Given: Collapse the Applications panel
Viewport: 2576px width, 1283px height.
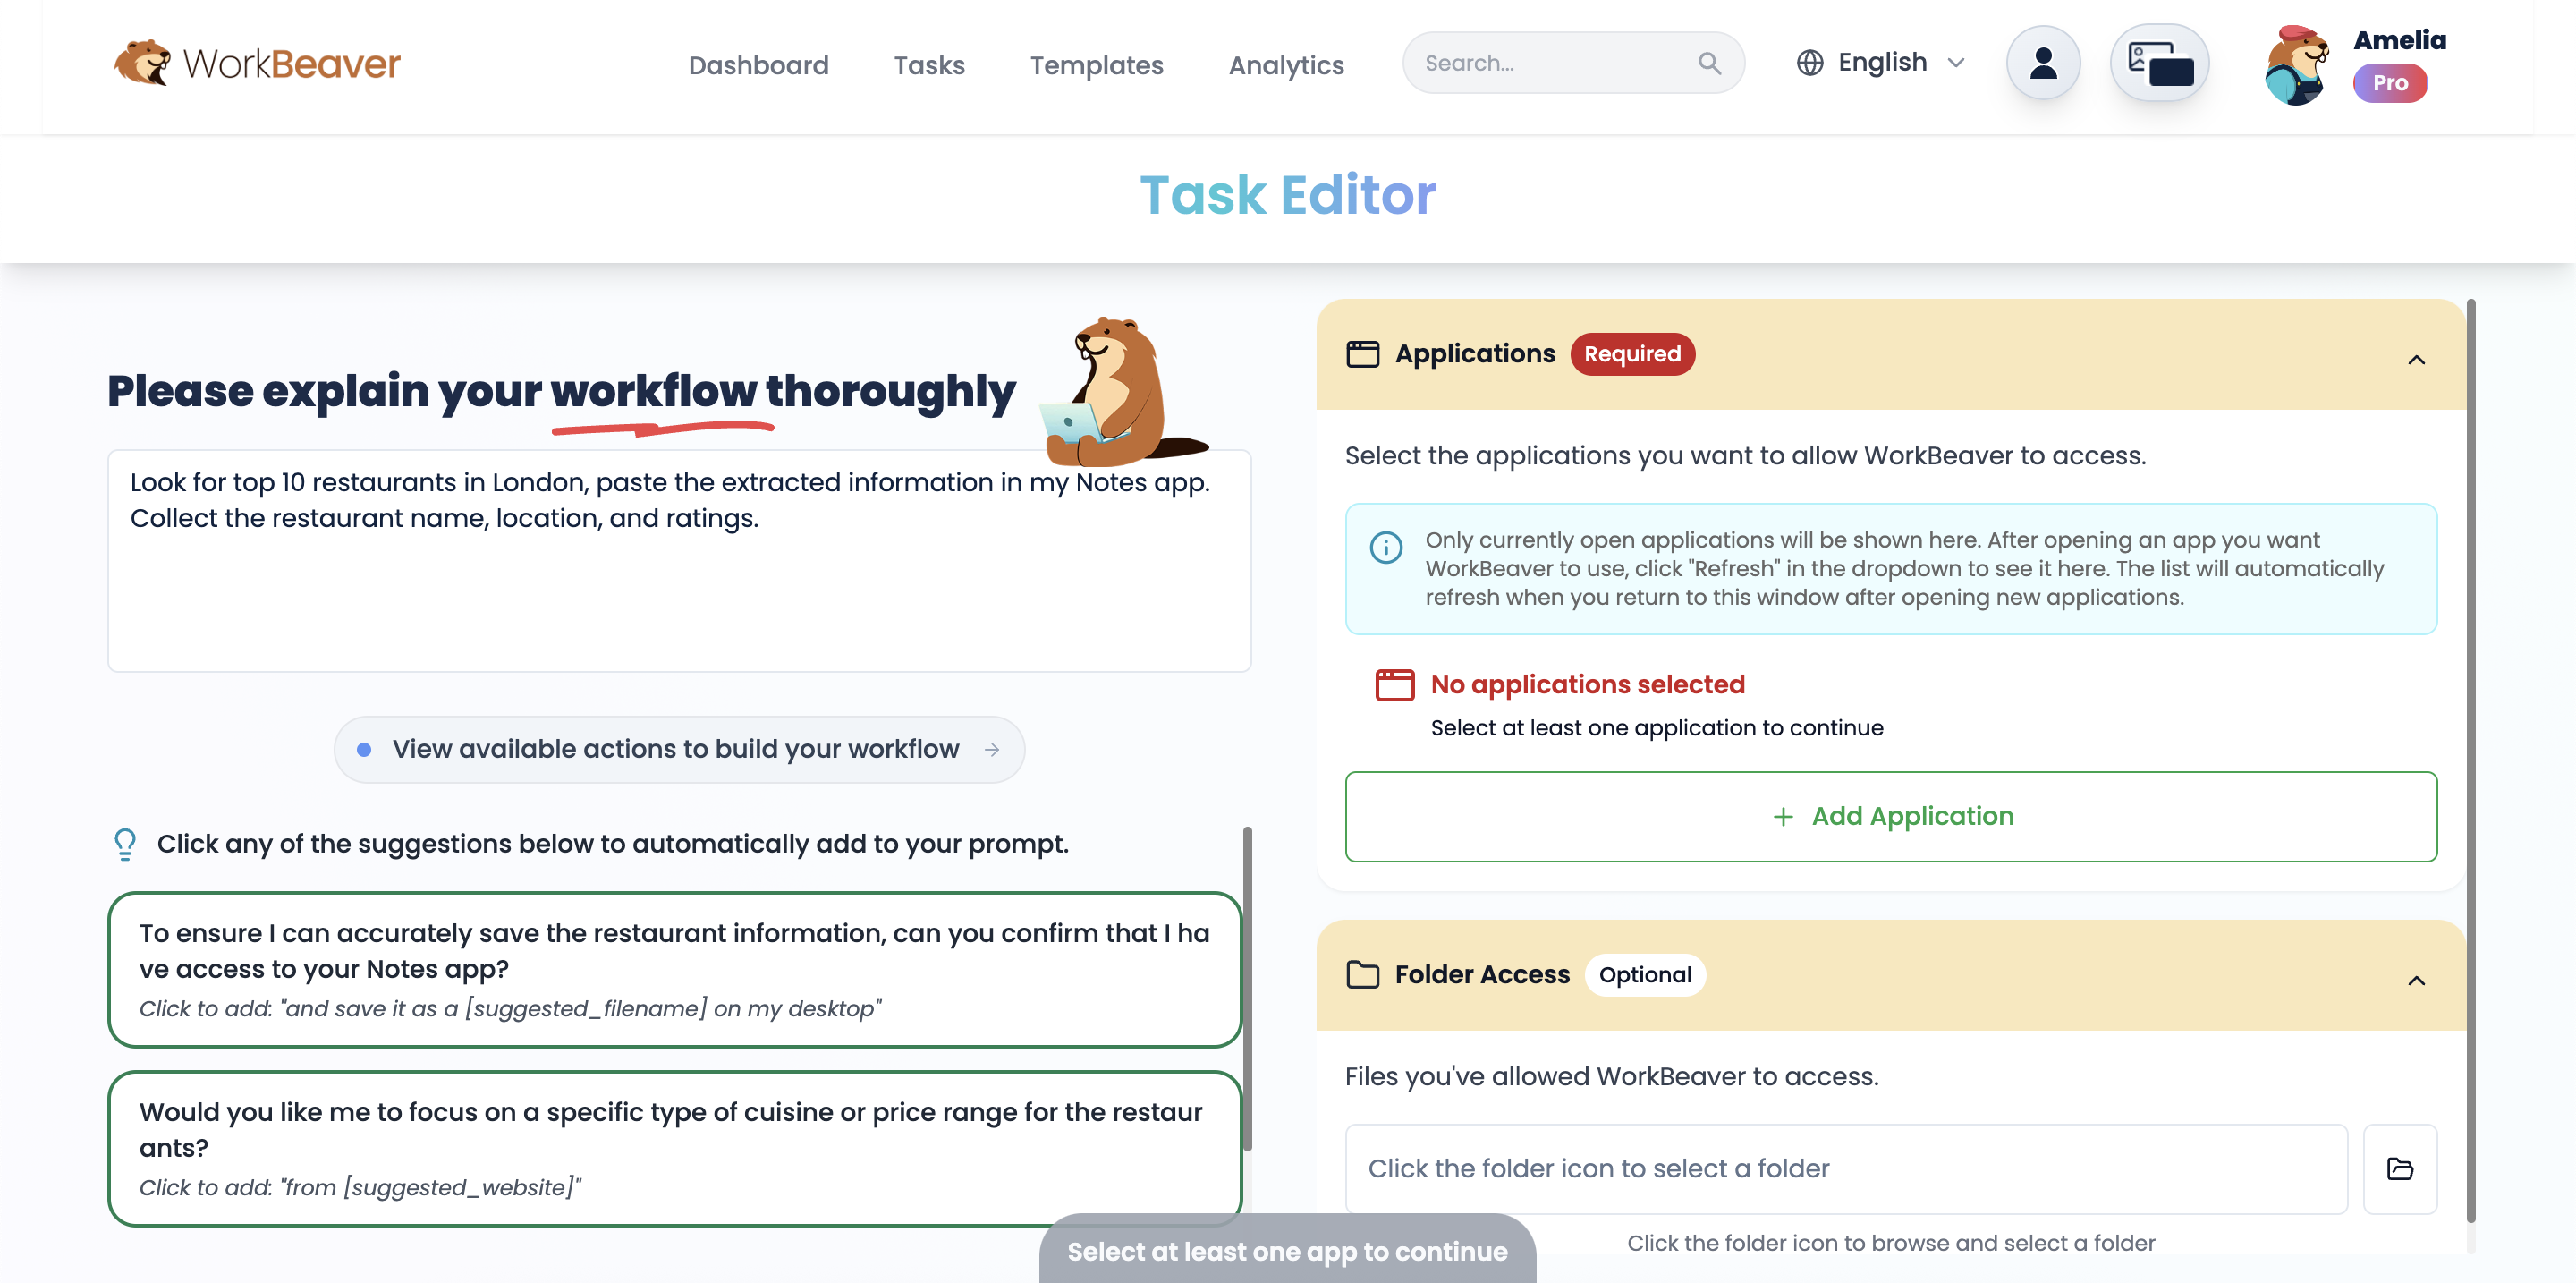Looking at the screenshot, I should click(2417, 360).
